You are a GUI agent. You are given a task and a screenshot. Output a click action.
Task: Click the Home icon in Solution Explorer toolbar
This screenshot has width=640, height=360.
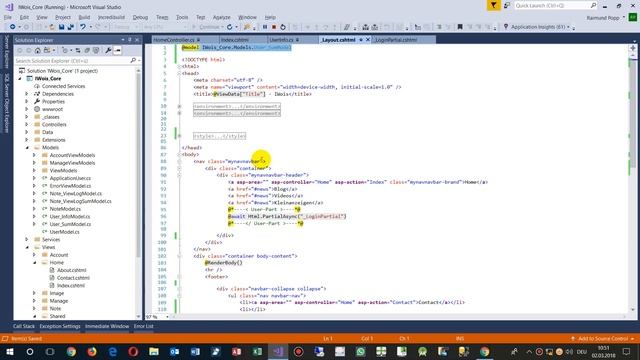pos(38,50)
